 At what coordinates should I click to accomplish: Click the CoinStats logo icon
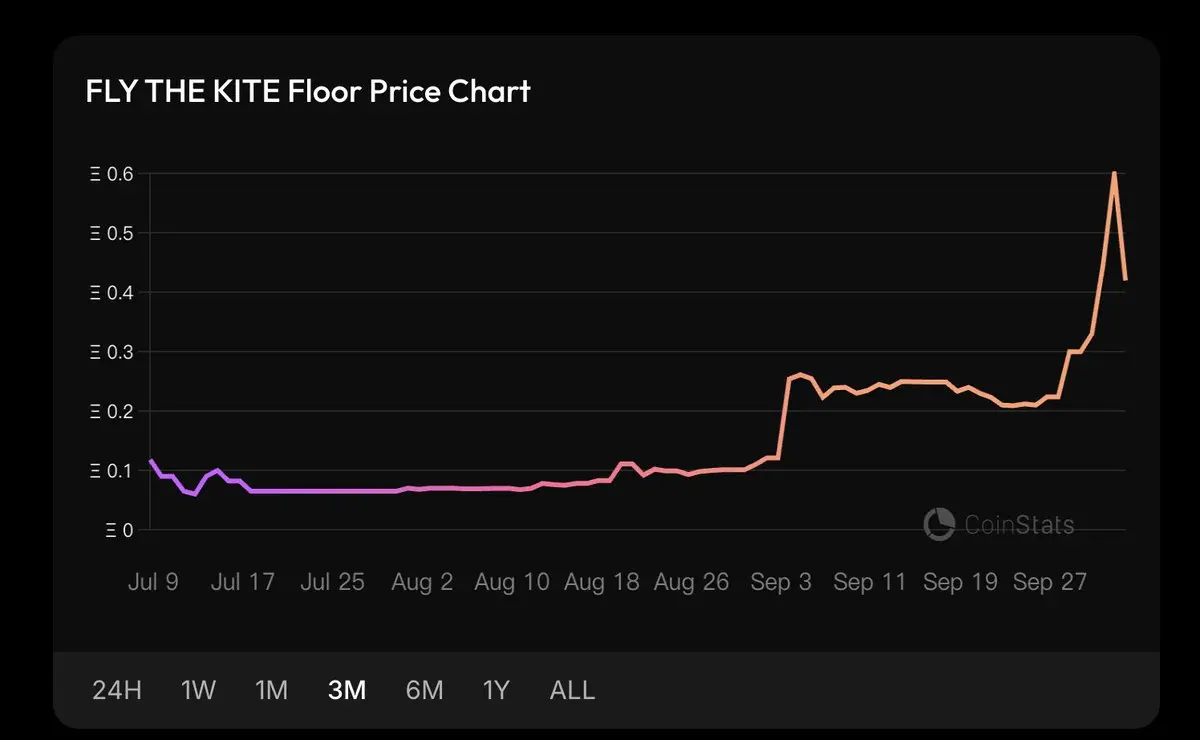click(939, 524)
